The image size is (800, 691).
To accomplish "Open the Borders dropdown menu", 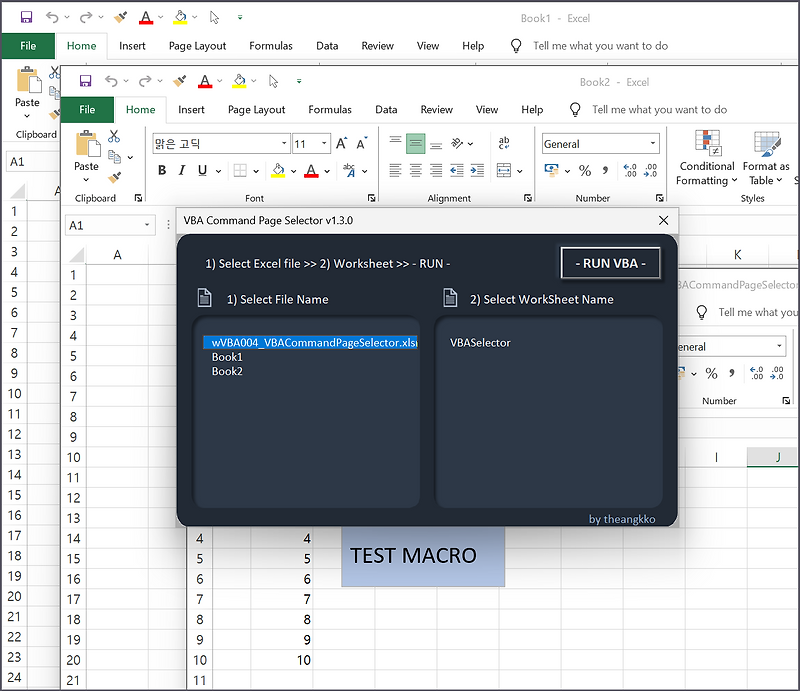I will (x=256, y=170).
